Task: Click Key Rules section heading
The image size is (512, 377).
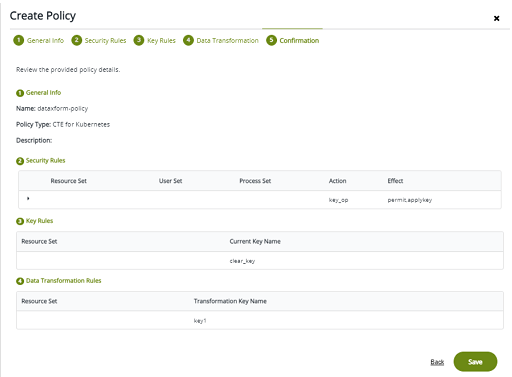Action: [x=39, y=221]
